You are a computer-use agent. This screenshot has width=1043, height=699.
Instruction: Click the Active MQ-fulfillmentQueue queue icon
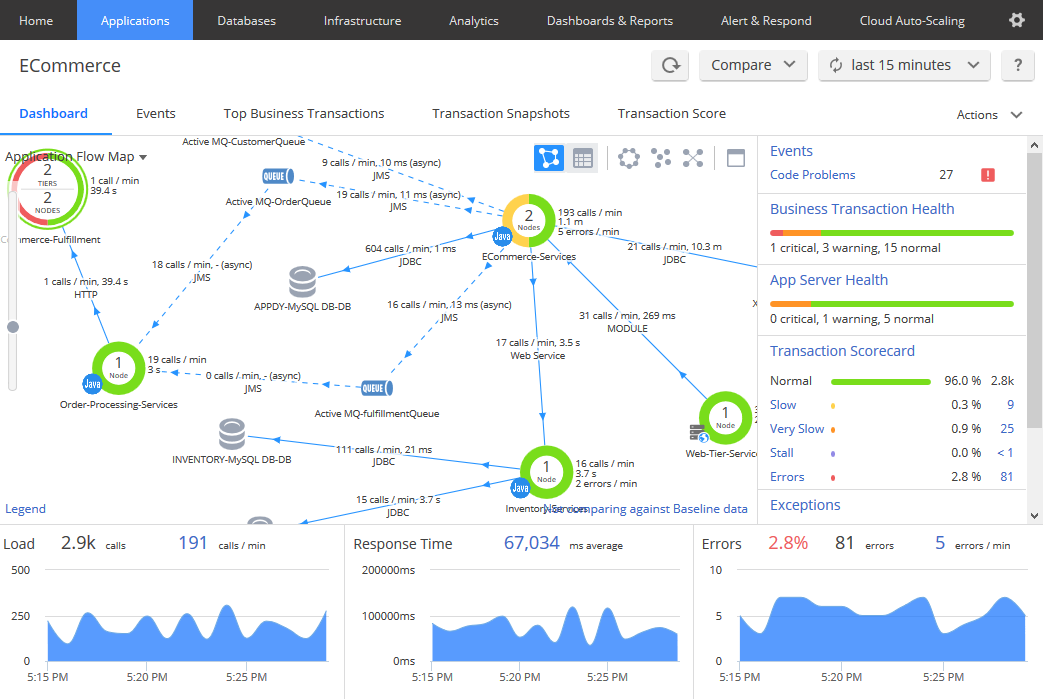pyautogui.click(x=376, y=388)
